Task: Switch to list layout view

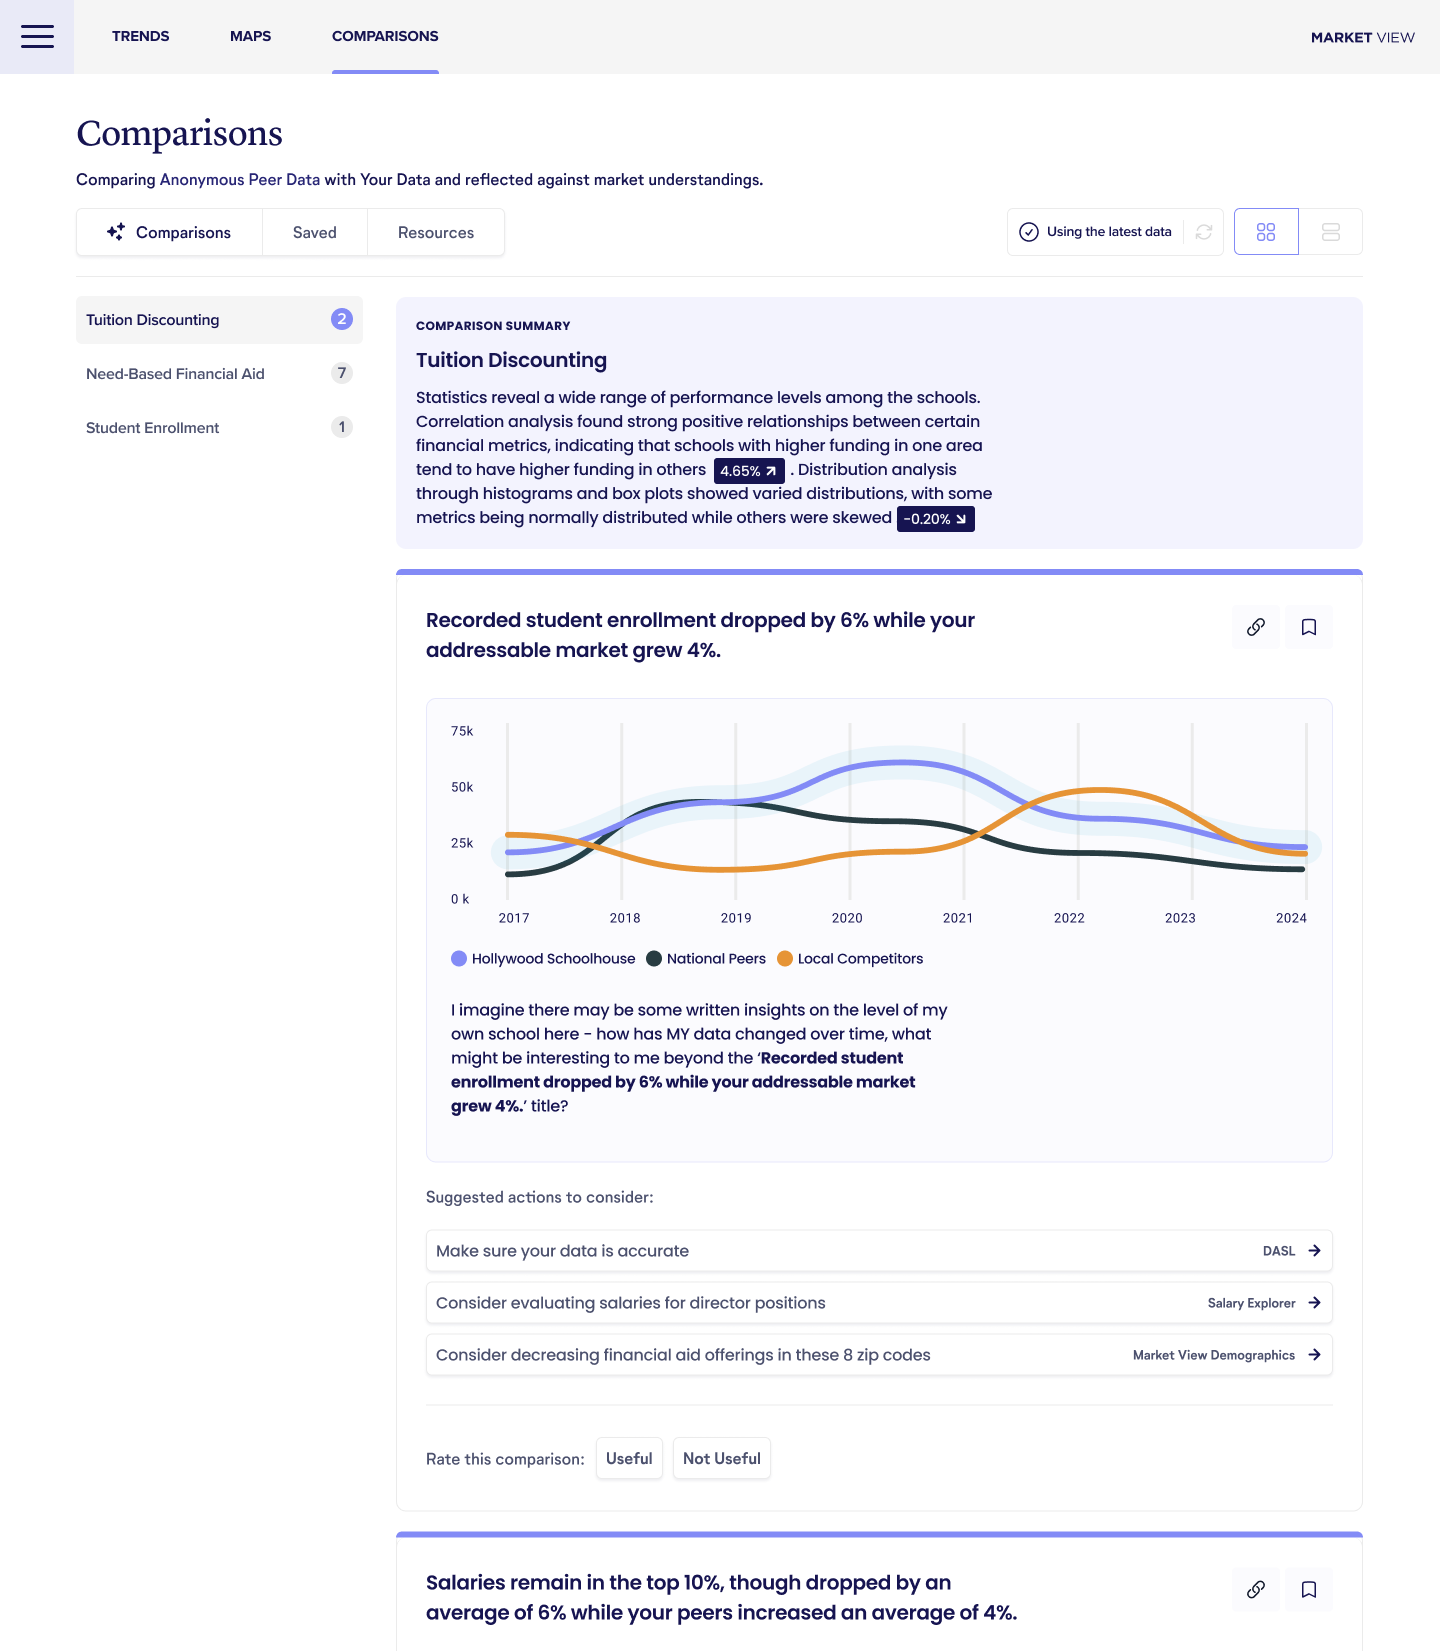Action: tap(1330, 232)
